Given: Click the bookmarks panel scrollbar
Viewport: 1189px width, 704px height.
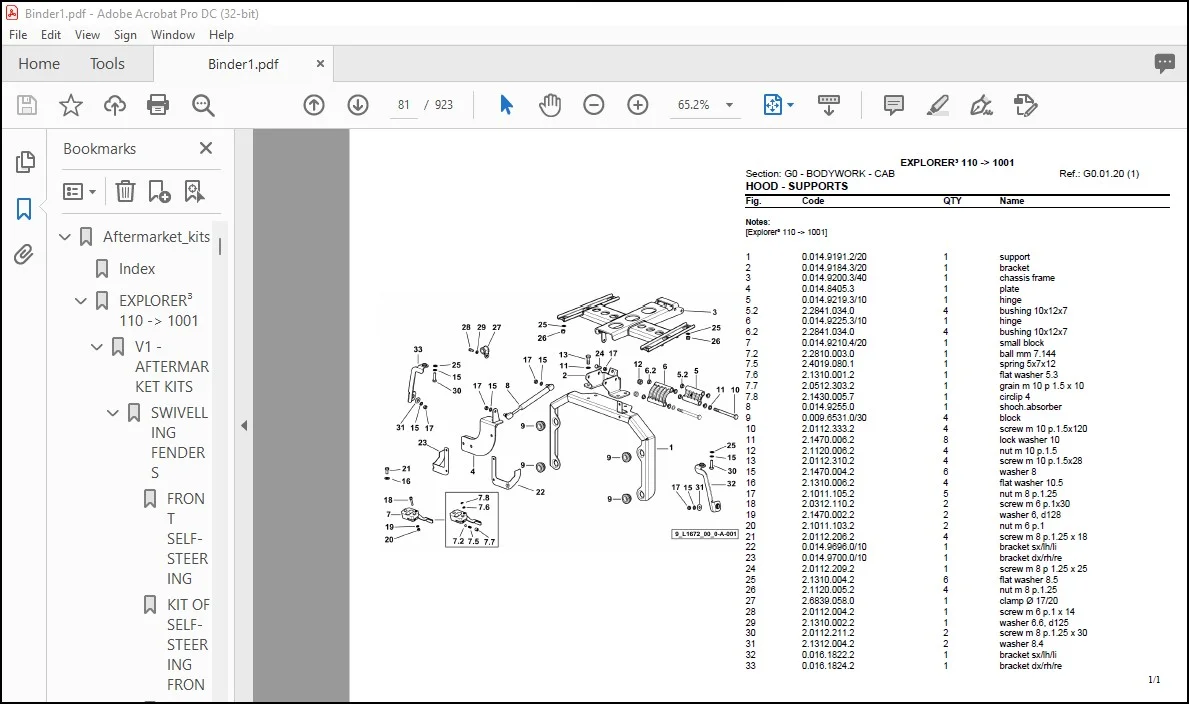Looking at the screenshot, I should pyautogui.click(x=220, y=247).
